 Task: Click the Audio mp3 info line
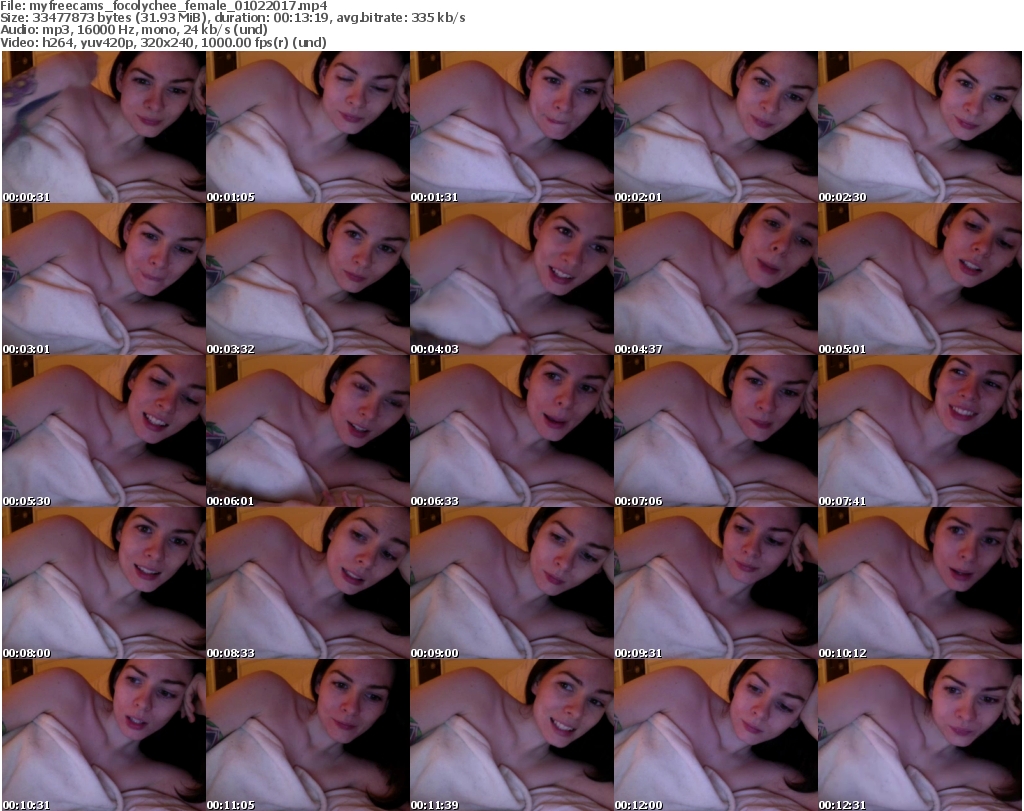[134, 30]
